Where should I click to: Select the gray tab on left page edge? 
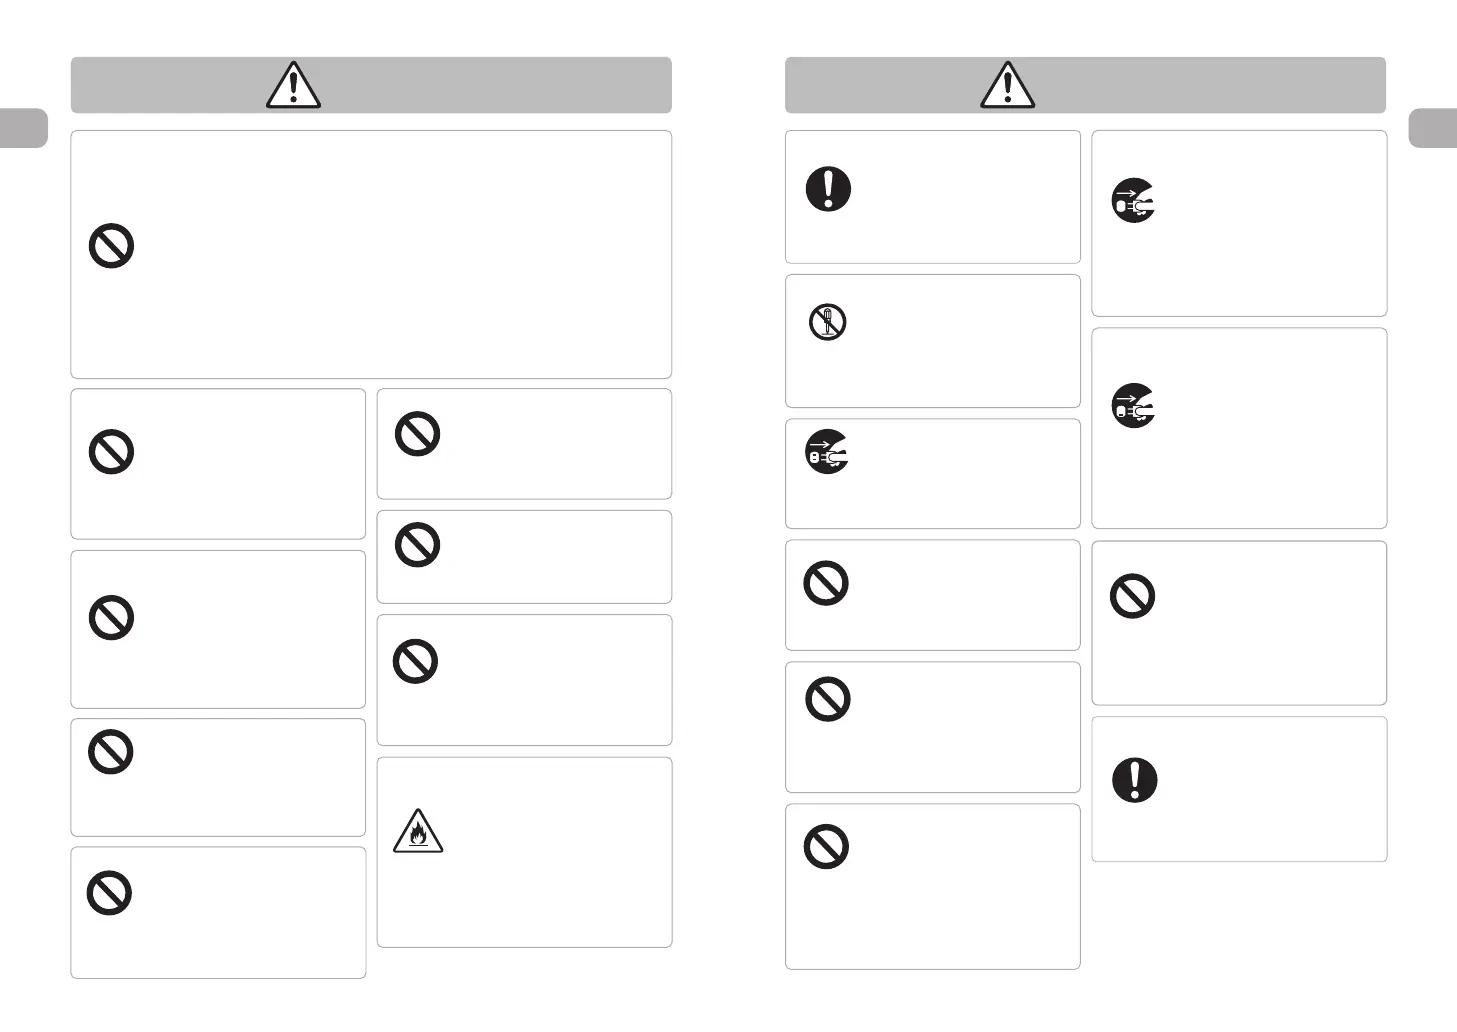(x=24, y=128)
